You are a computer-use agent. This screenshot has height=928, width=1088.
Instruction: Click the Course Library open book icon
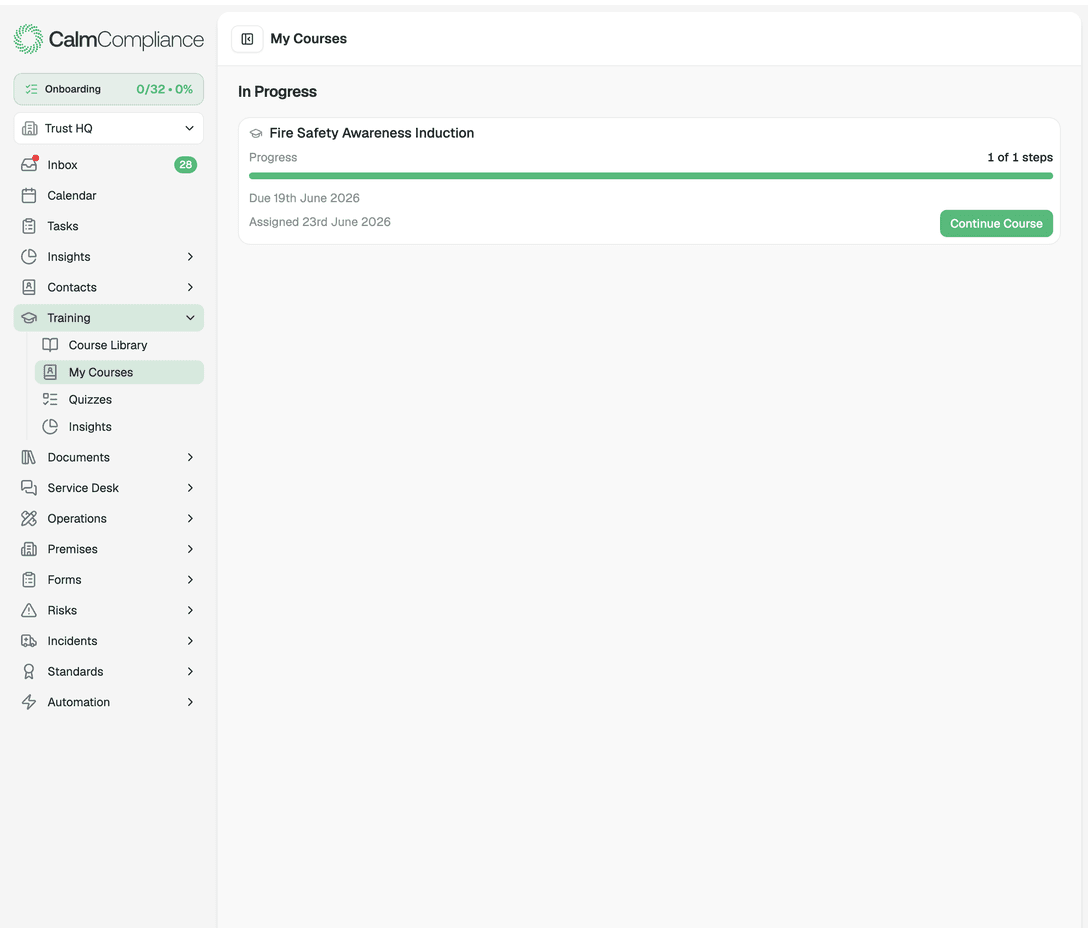click(x=50, y=345)
